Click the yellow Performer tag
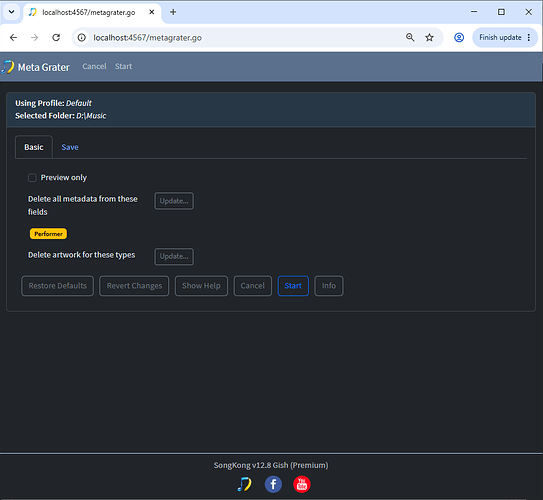Viewport: 543px width, 500px height. pos(48,234)
